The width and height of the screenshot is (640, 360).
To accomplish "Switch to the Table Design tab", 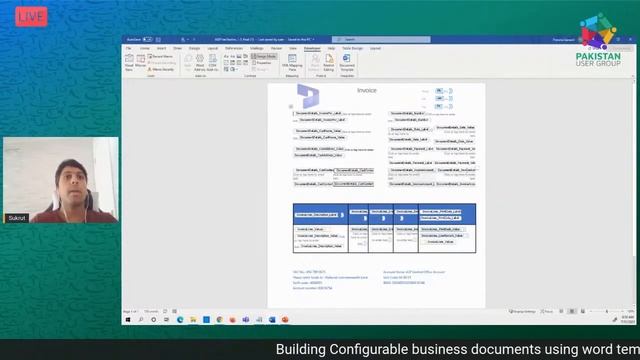I will [352, 48].
